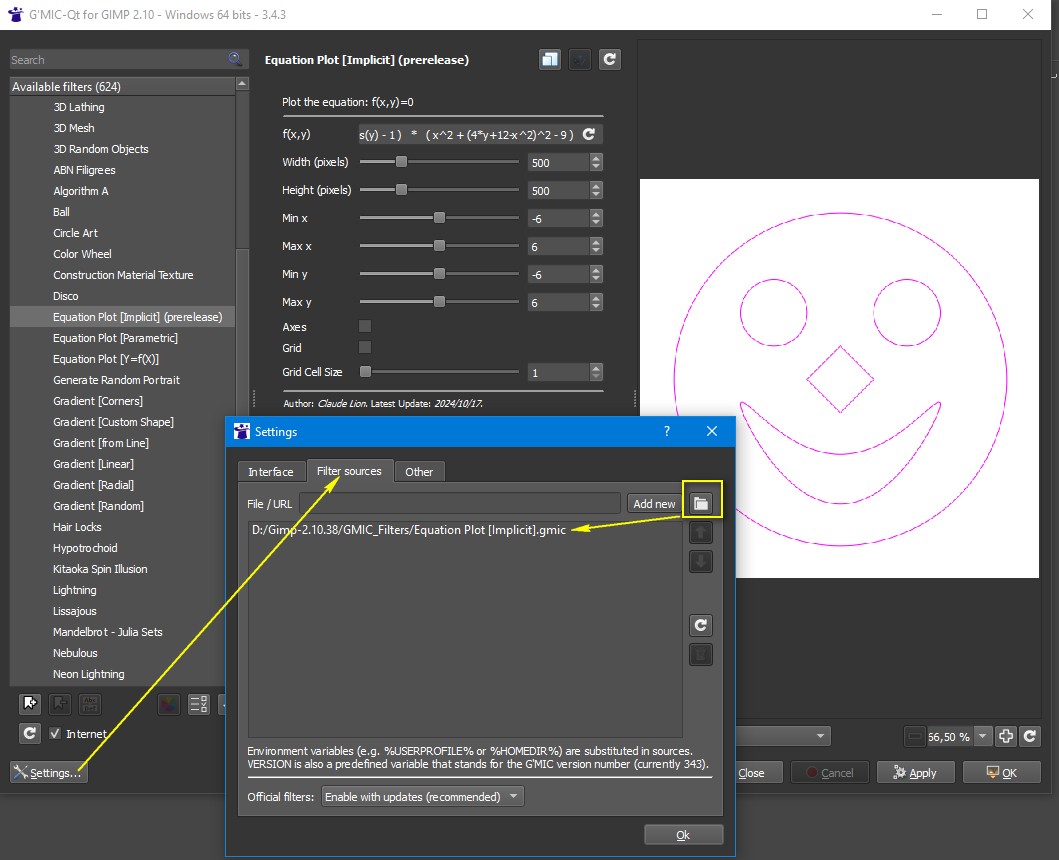Click the Apply button
The width and height of the screenshot is (1059, 860).
(915, 772)
